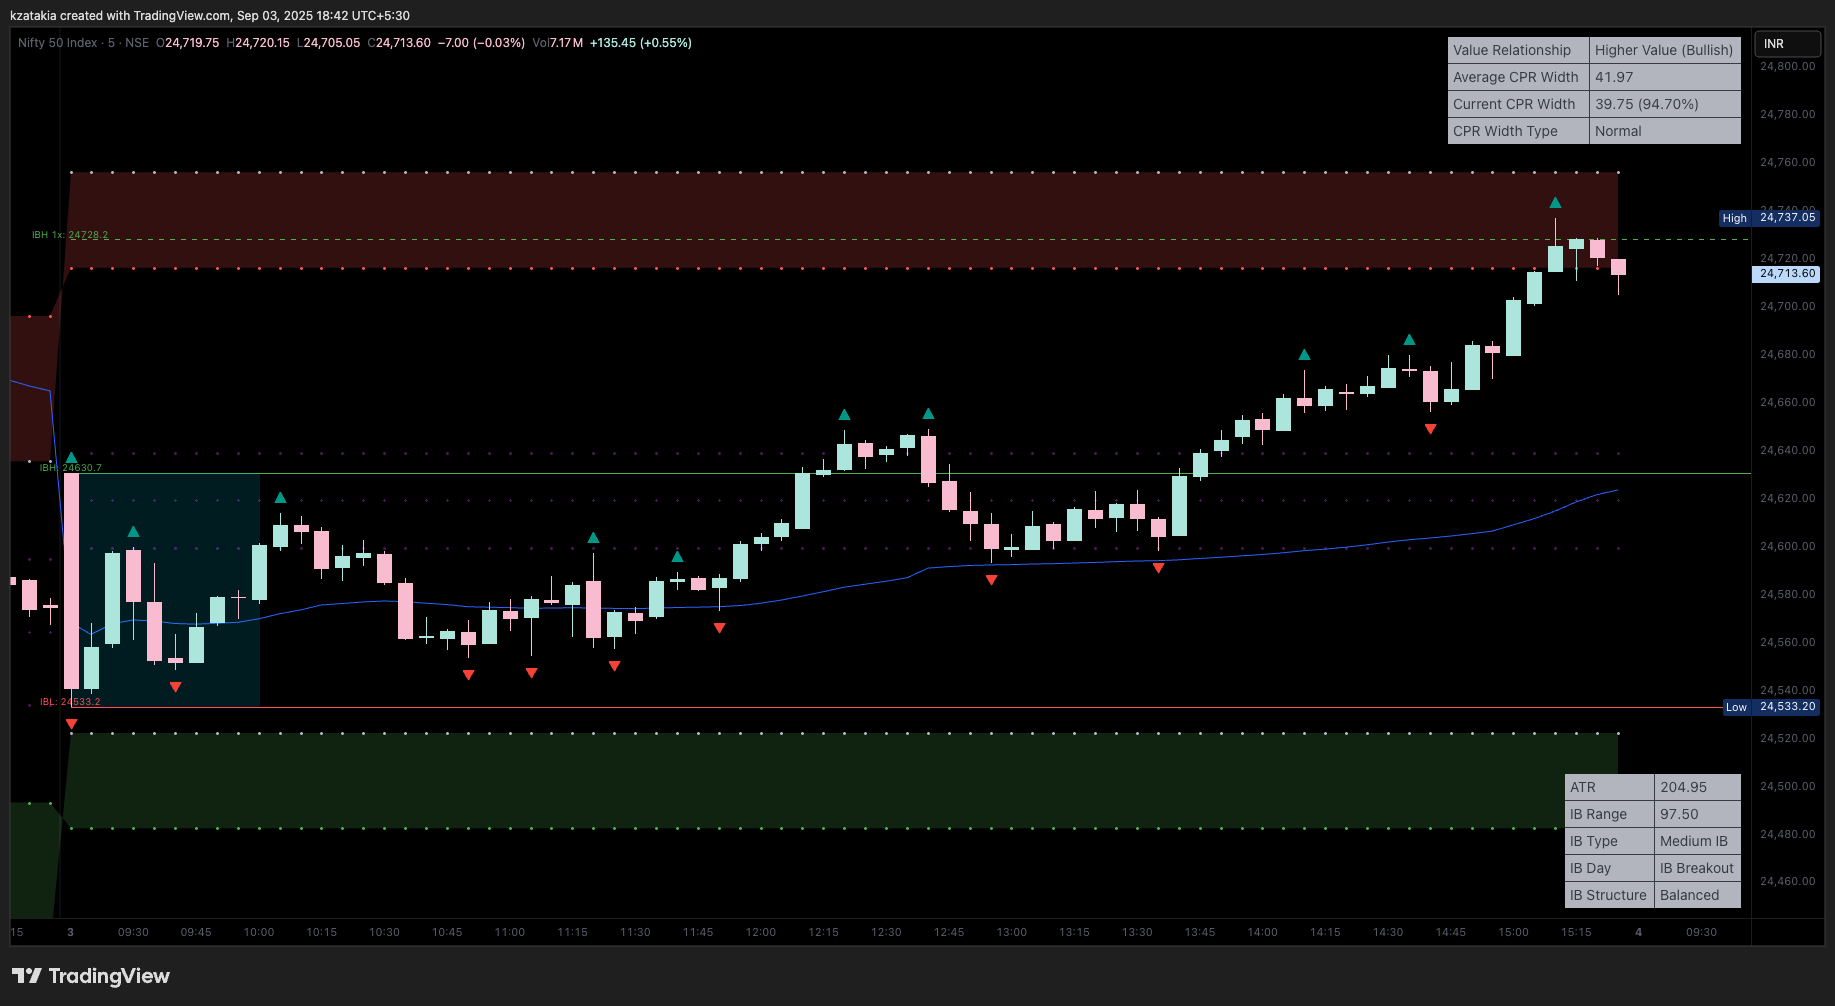Click the IB Type label cell
Screen dimensions: 1835x1006
[x=1609, y=841]
